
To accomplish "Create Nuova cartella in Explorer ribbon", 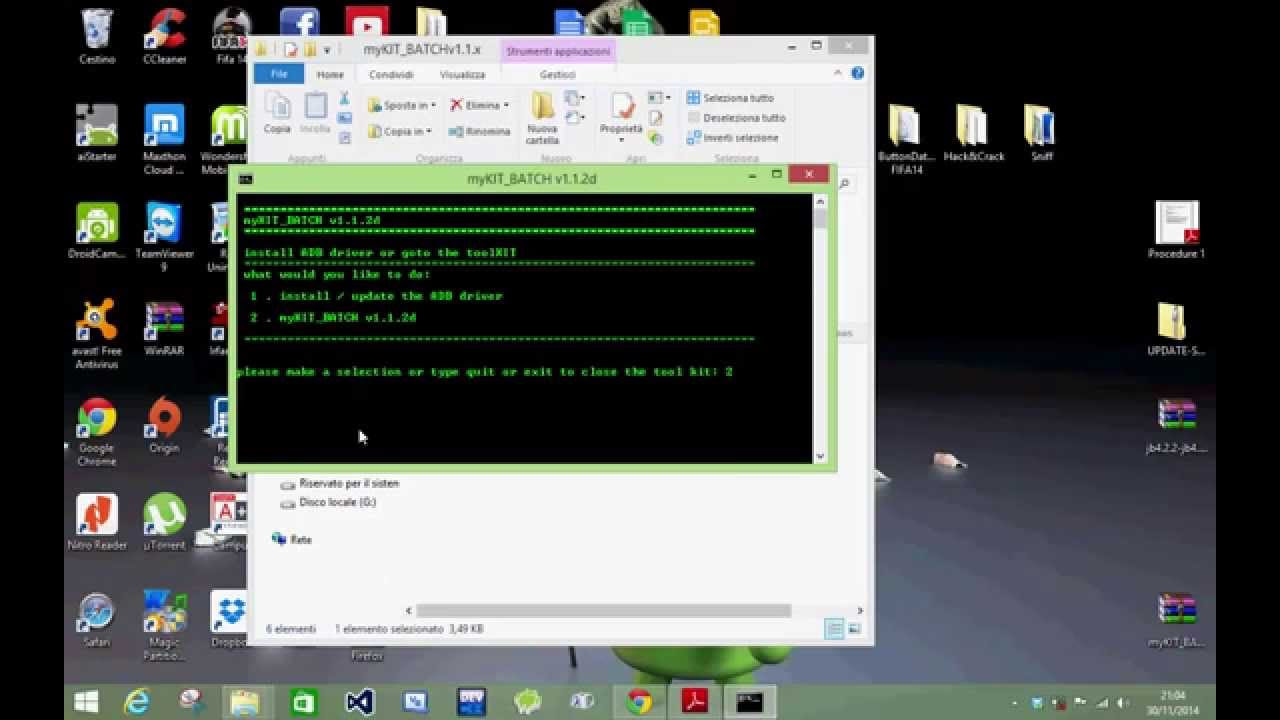I will [542, 117].
